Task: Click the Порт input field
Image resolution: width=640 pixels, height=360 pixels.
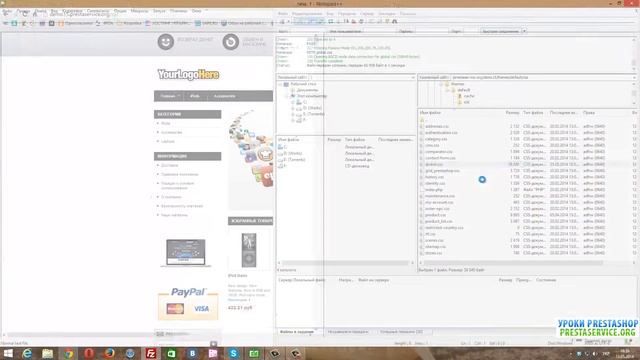Action: [470, 31]
